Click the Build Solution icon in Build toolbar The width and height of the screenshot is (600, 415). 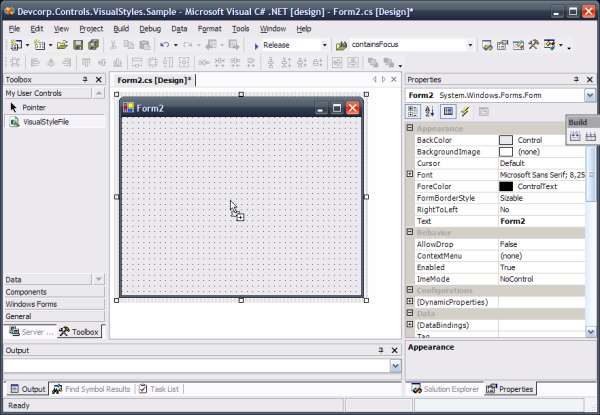tap(575, 136)
